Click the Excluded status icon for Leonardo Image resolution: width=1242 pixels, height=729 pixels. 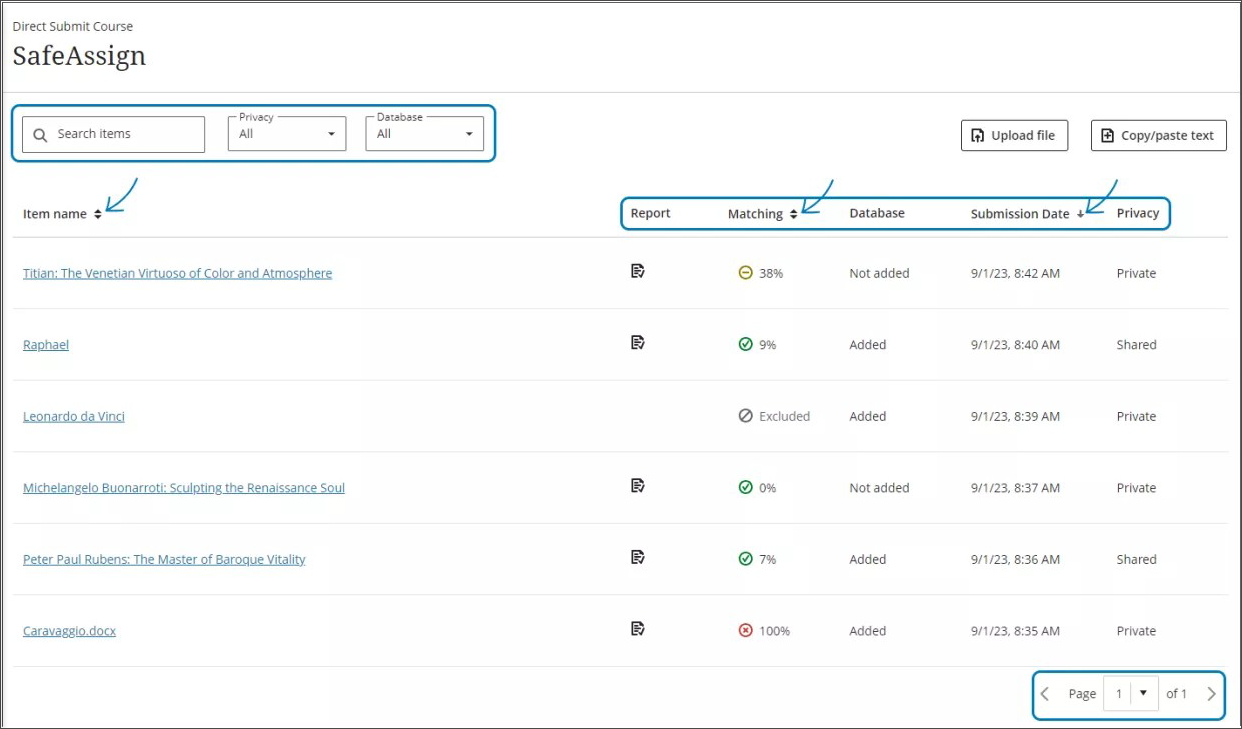(x=745, y=416)
